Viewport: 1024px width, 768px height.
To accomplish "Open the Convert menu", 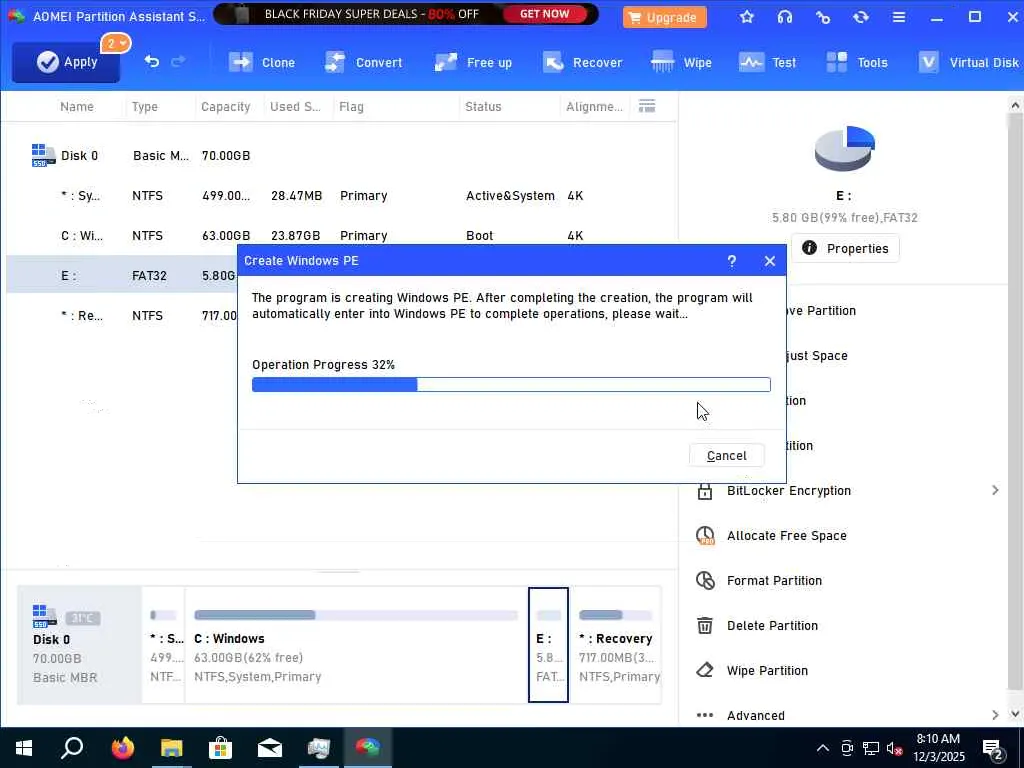I will [x=364, y=63].
